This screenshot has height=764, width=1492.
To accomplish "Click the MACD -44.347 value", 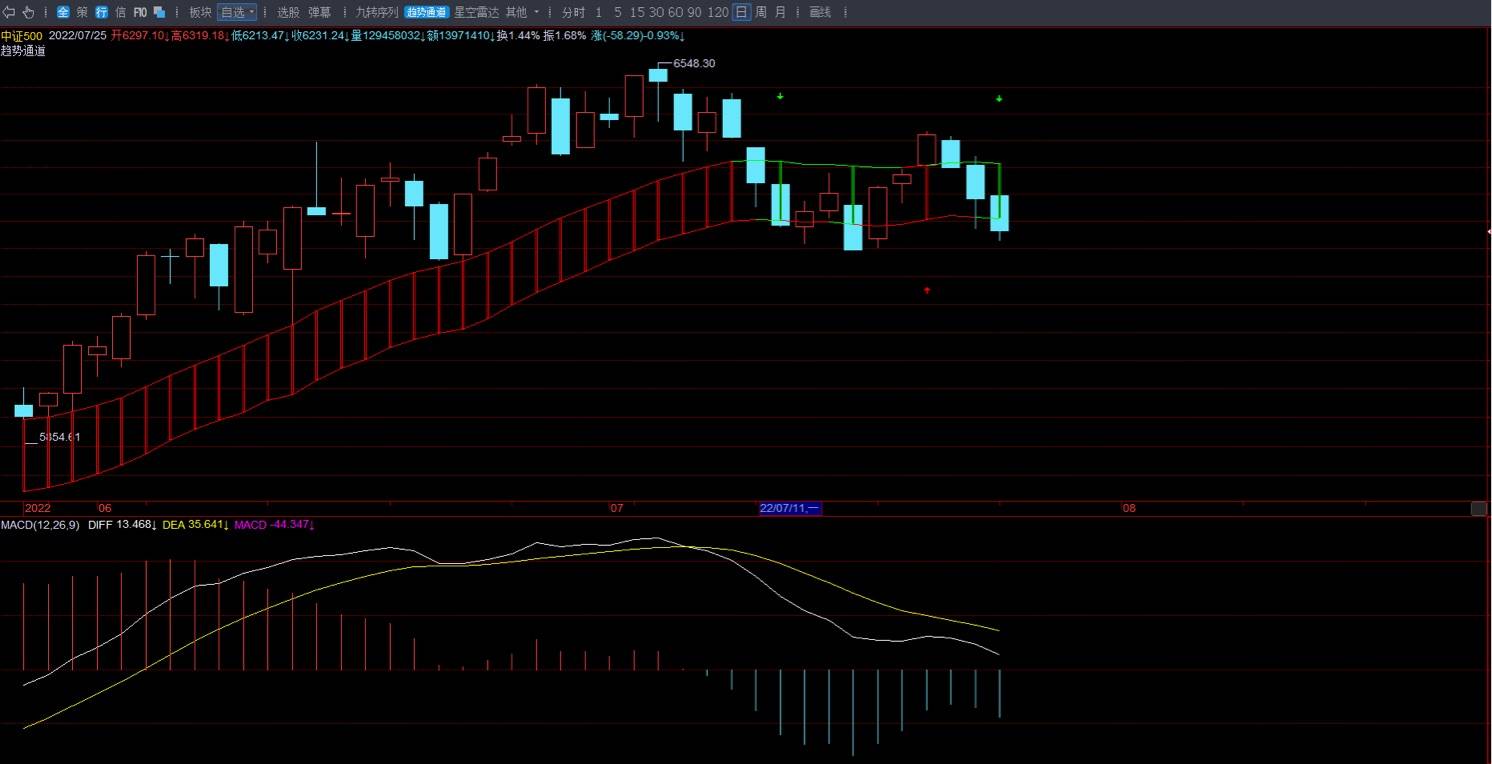I will pos(275,524).
